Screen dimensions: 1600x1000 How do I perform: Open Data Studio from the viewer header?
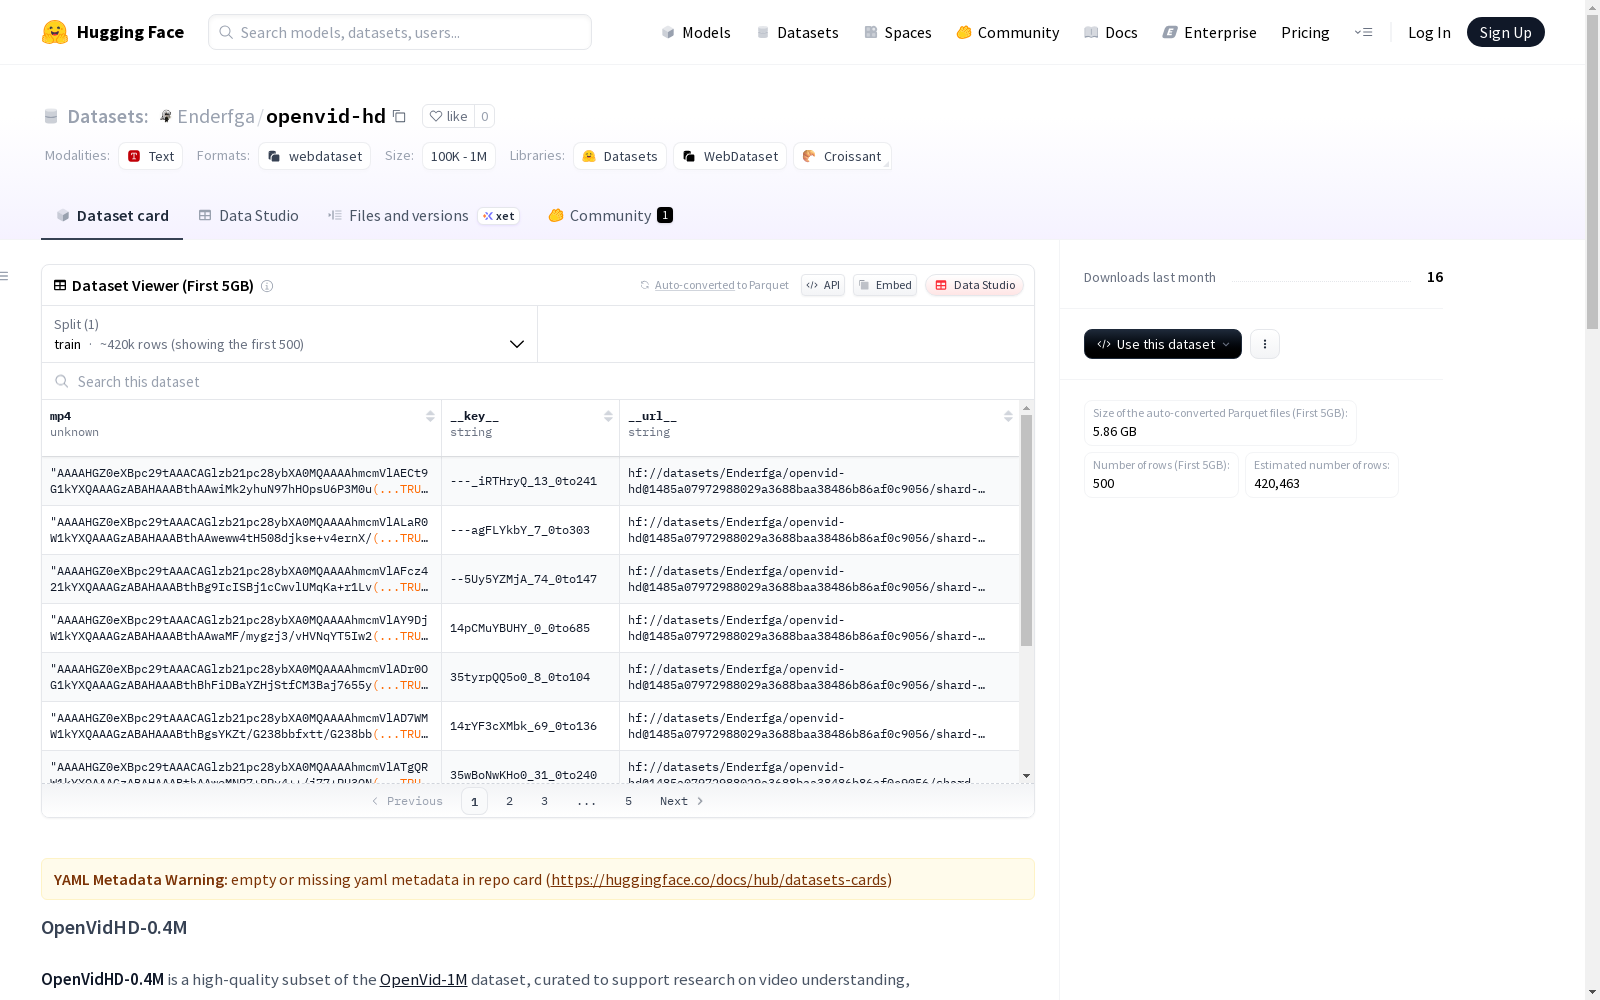point(975,285)
